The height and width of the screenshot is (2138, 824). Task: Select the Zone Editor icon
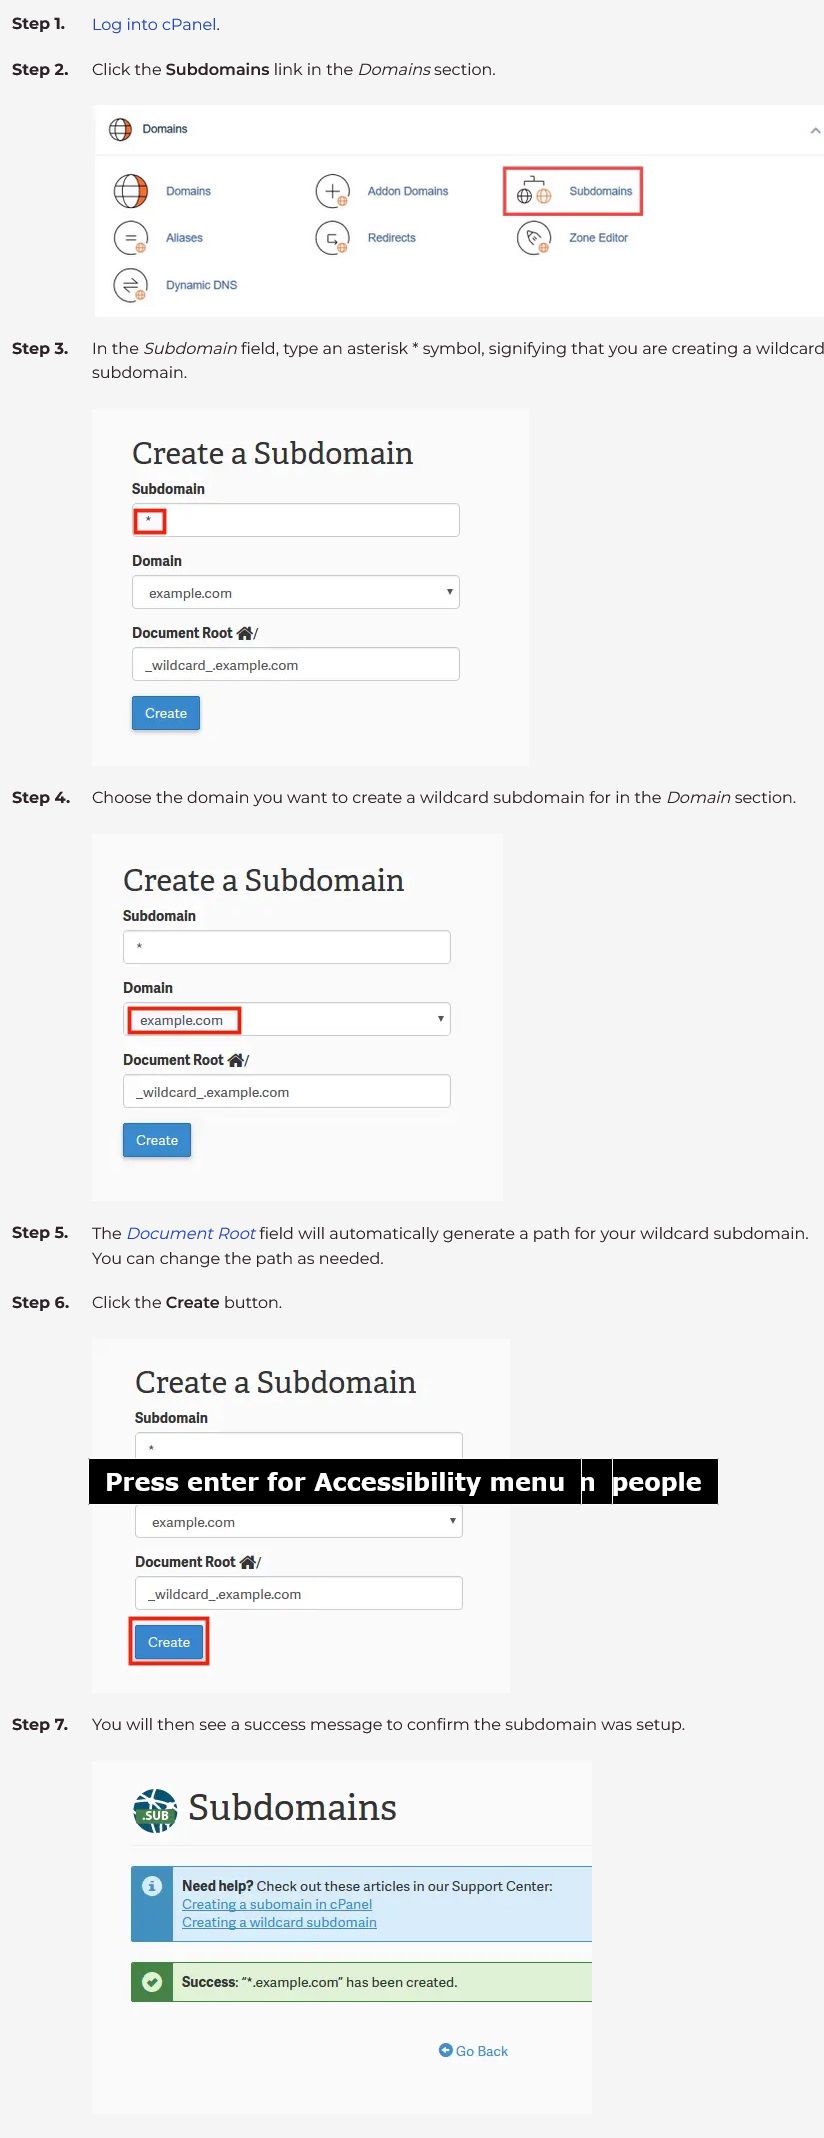(533, 238)
